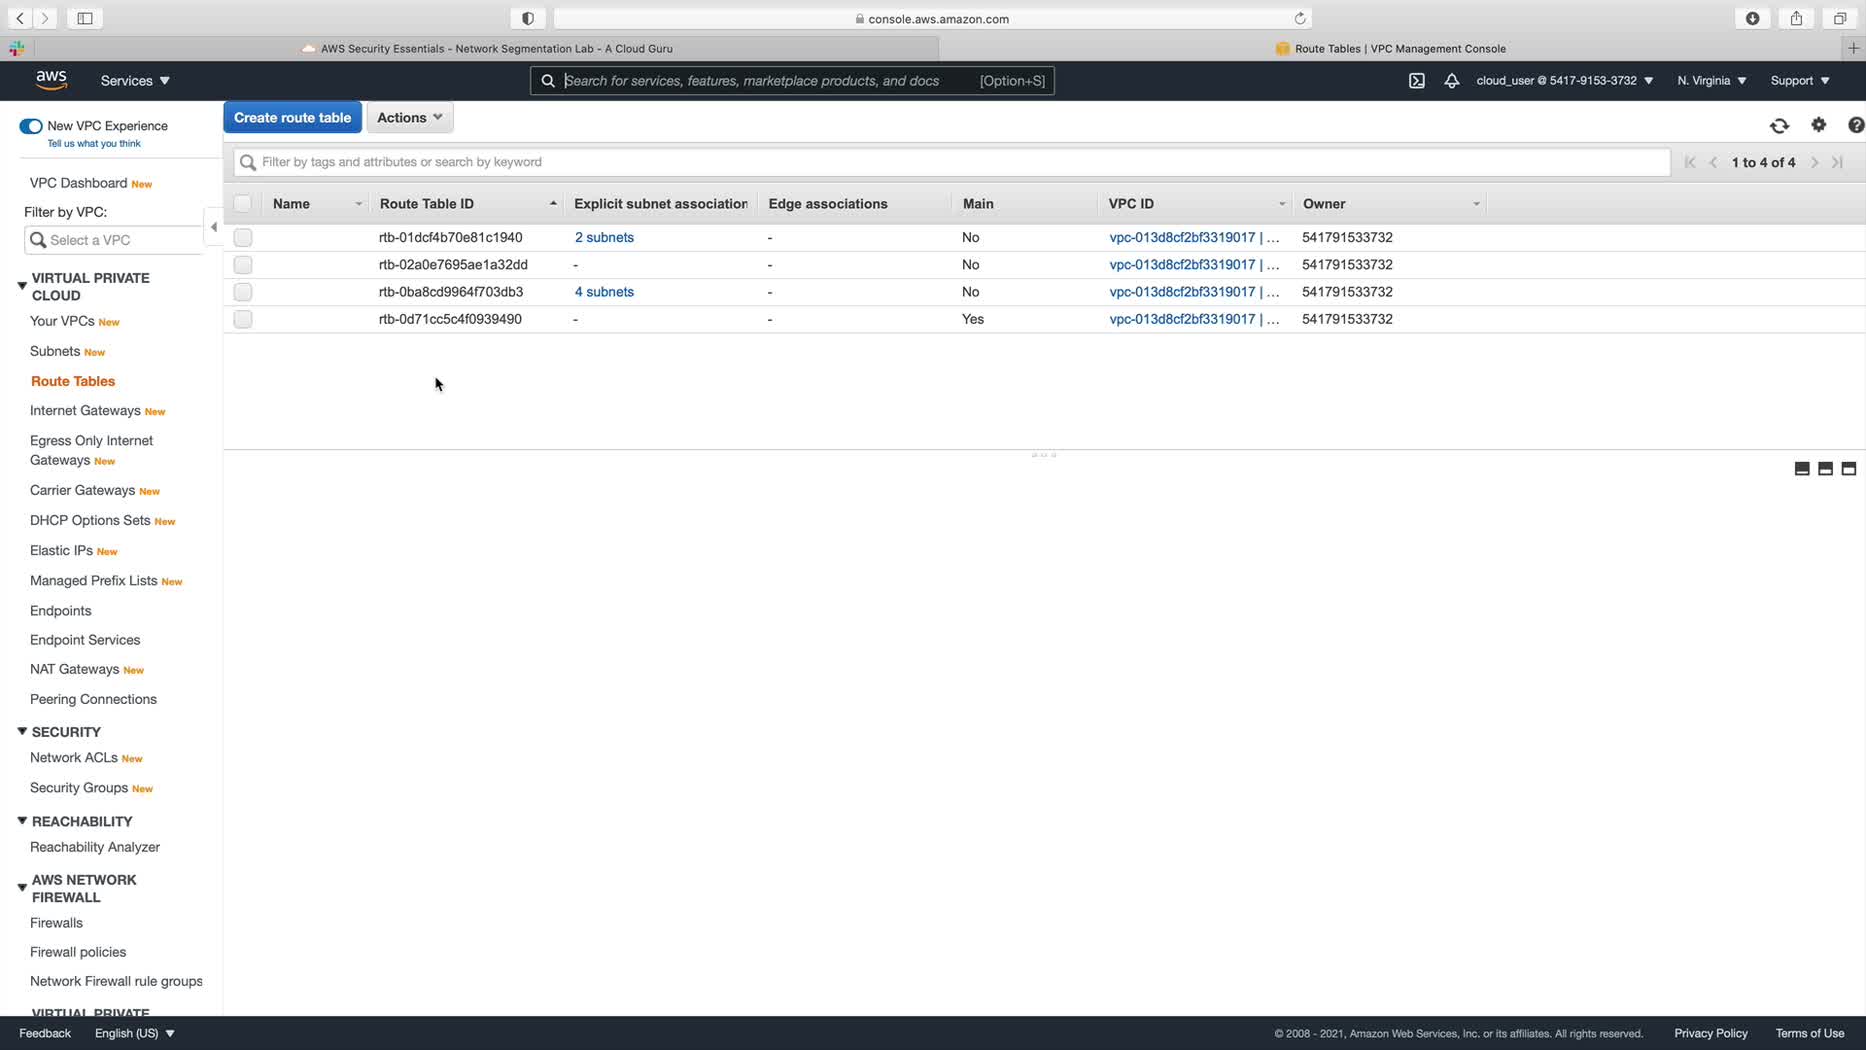Image resolution: width=1866 pixels, height=1050 pixels.
Task: Go to first page of results
Action: pos(1690,162)
